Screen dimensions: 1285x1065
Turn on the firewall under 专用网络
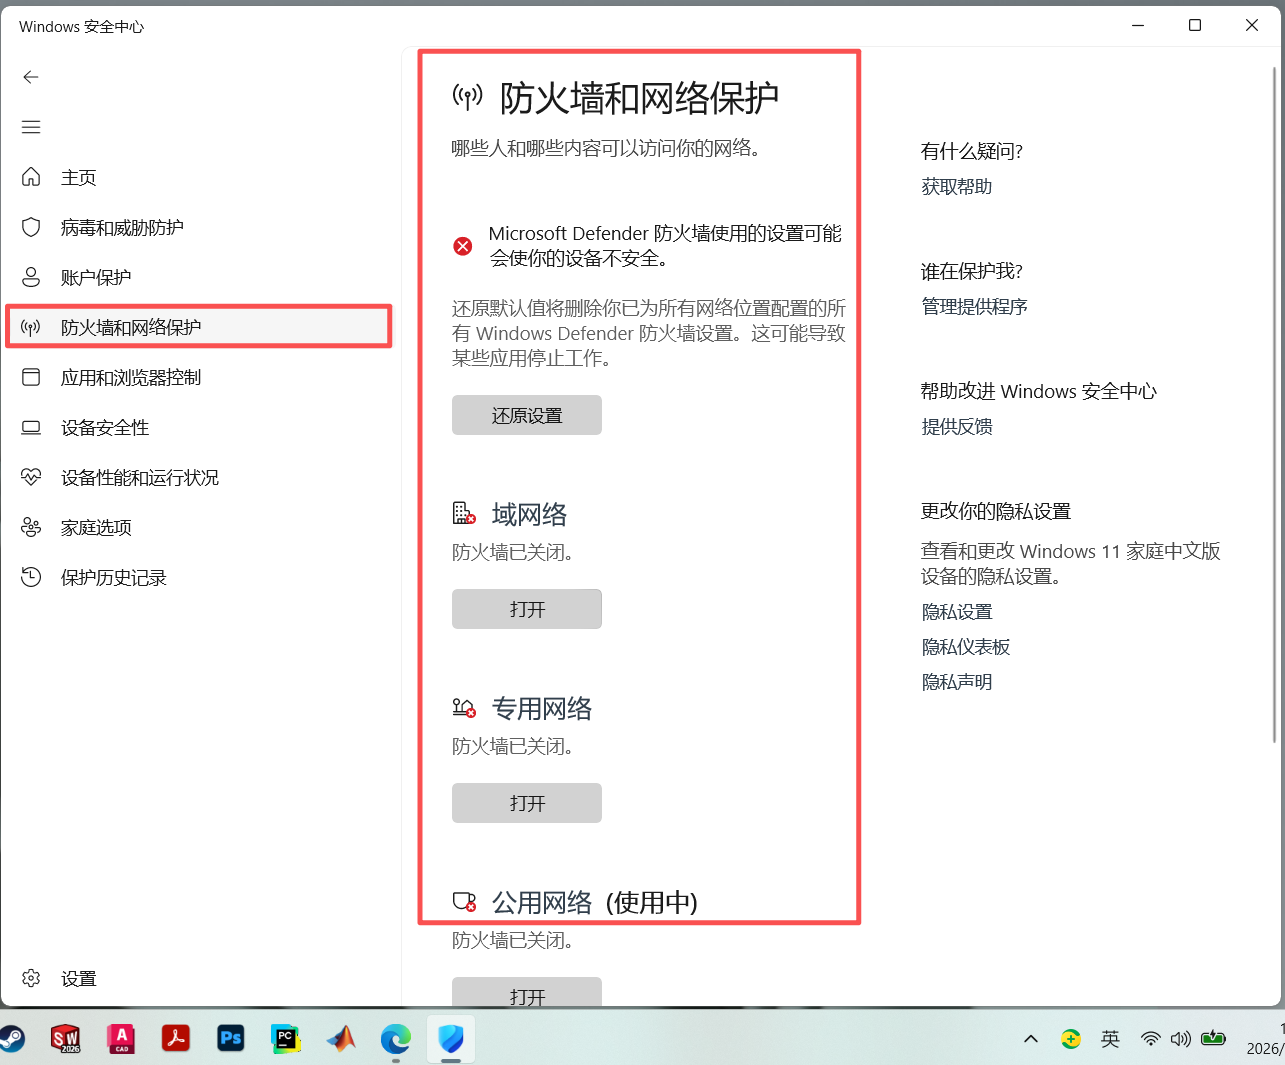527,803
